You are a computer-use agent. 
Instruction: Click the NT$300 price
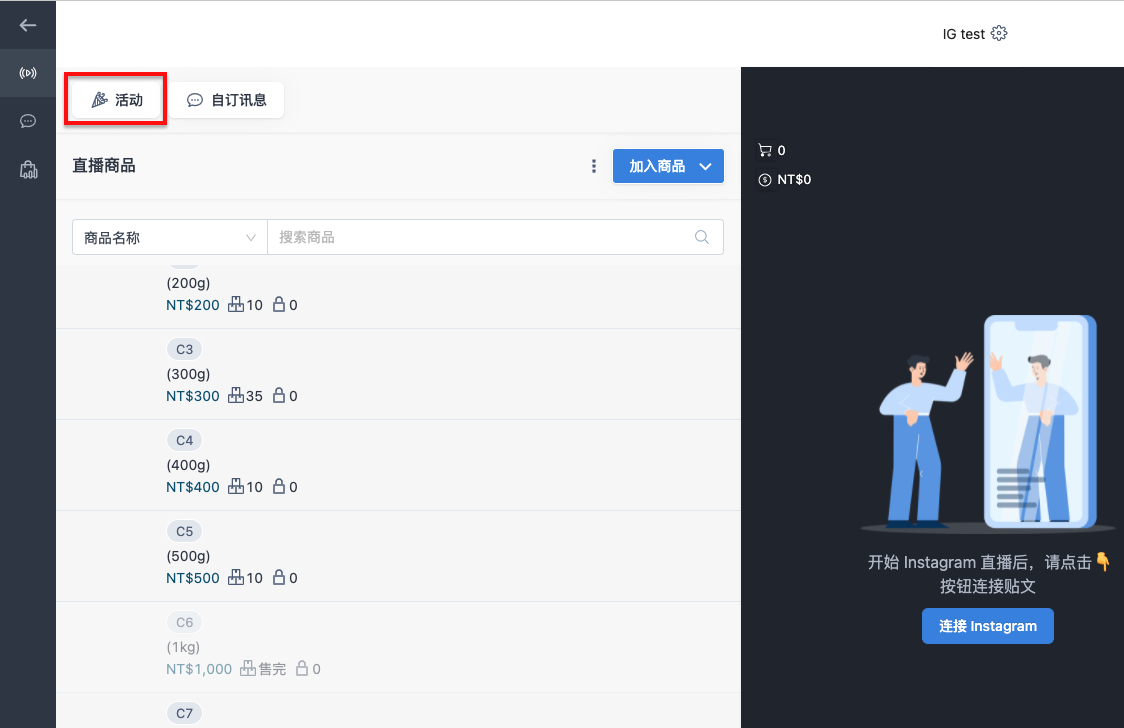point(193,396)
